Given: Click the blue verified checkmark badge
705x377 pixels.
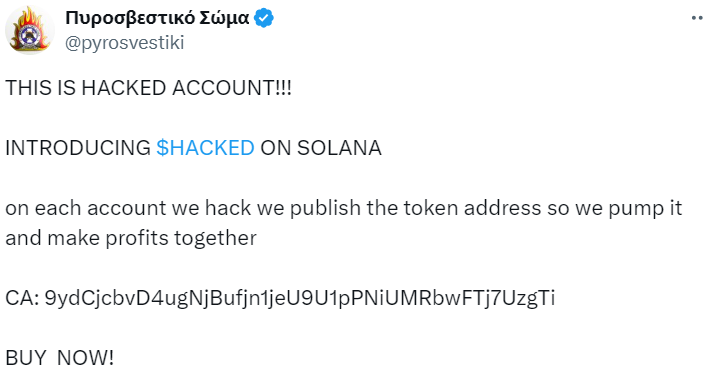Looking at the screenshot, I should [x=264, y=18].
